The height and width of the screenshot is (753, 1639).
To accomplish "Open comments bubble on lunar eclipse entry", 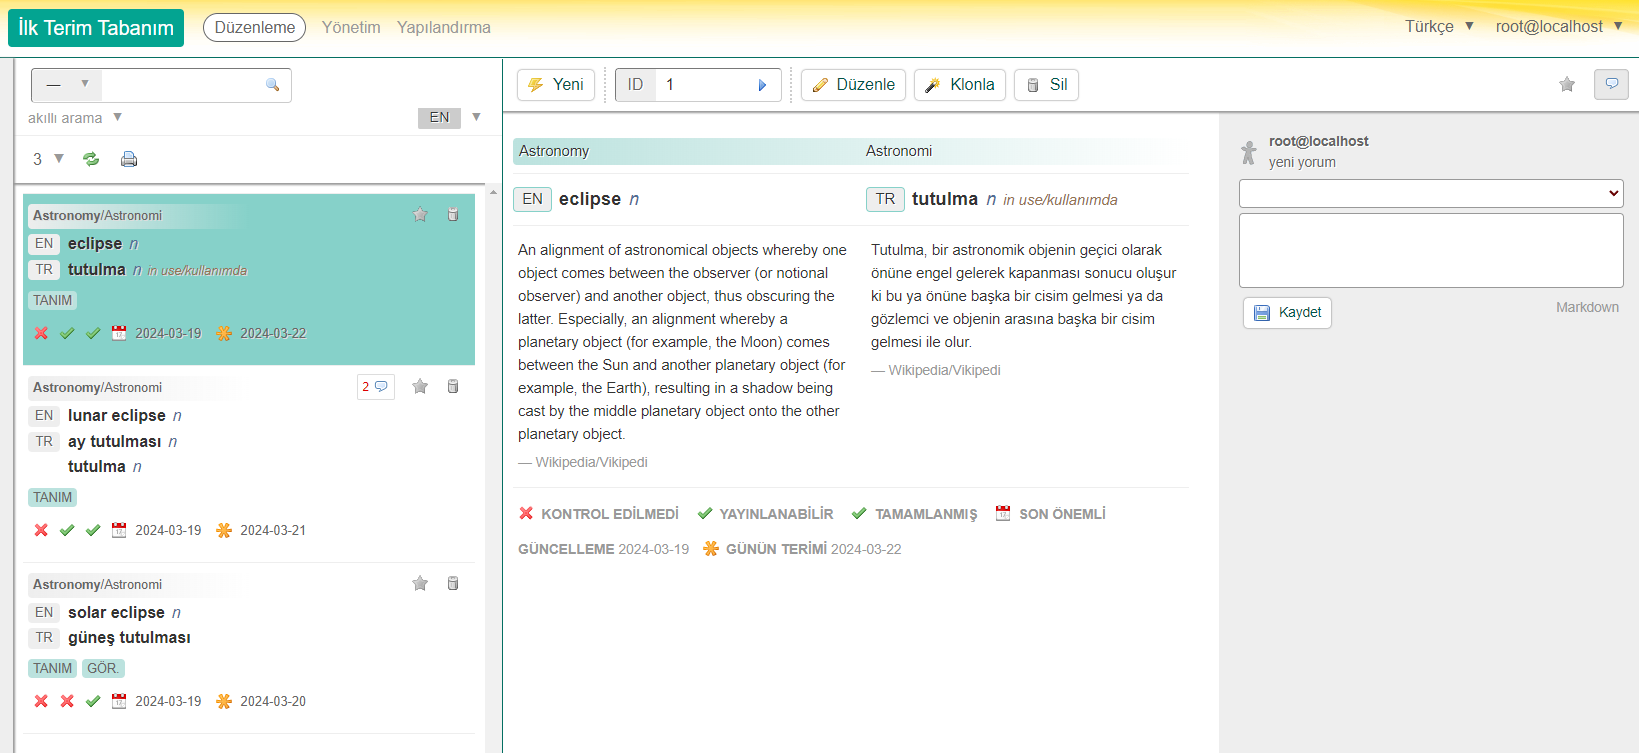I will [x=376, y=387].
